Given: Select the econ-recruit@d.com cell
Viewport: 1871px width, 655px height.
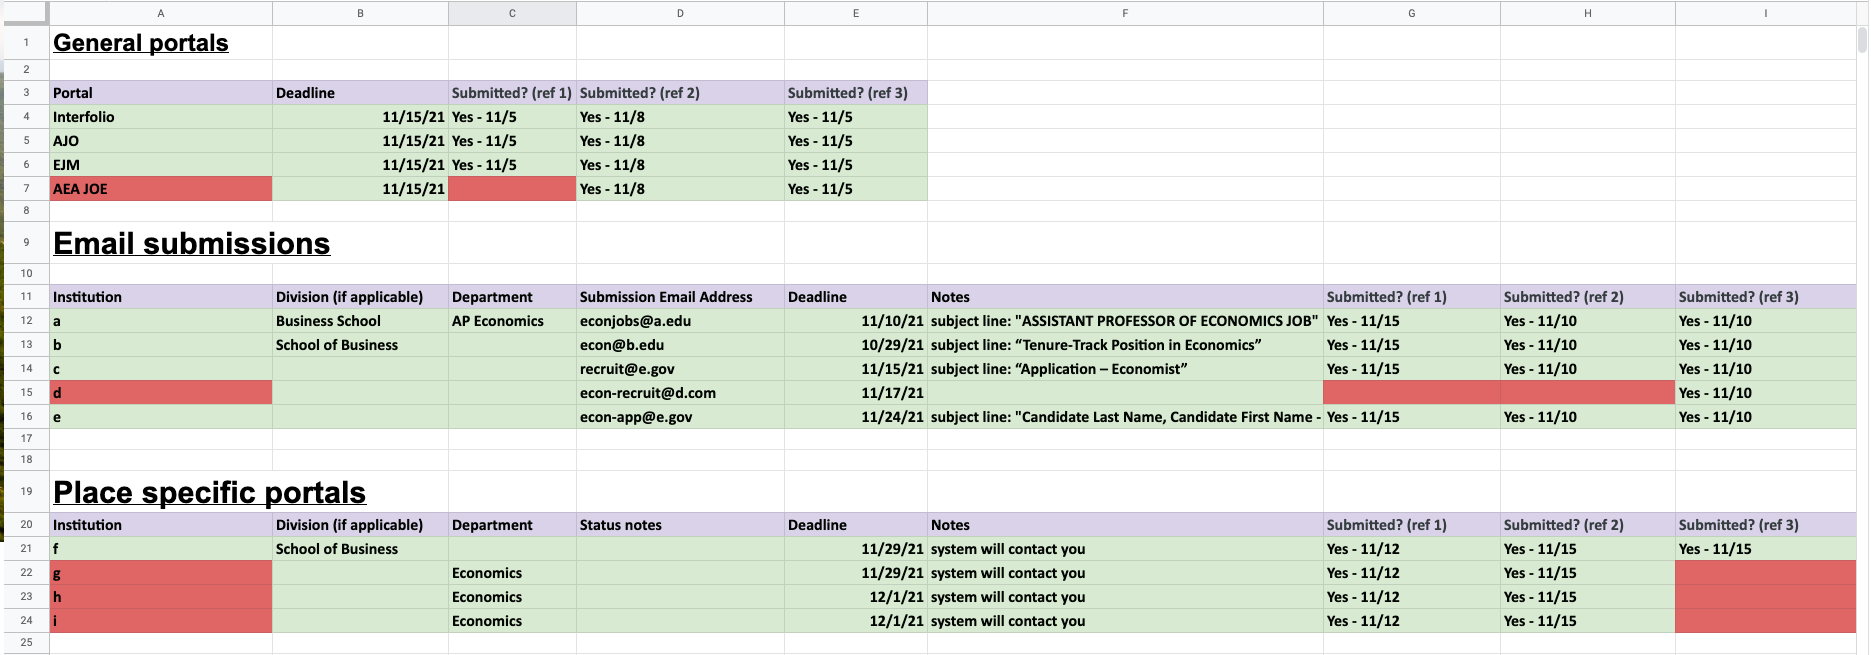Looking at the screenshot, I should tap(680, 393).
